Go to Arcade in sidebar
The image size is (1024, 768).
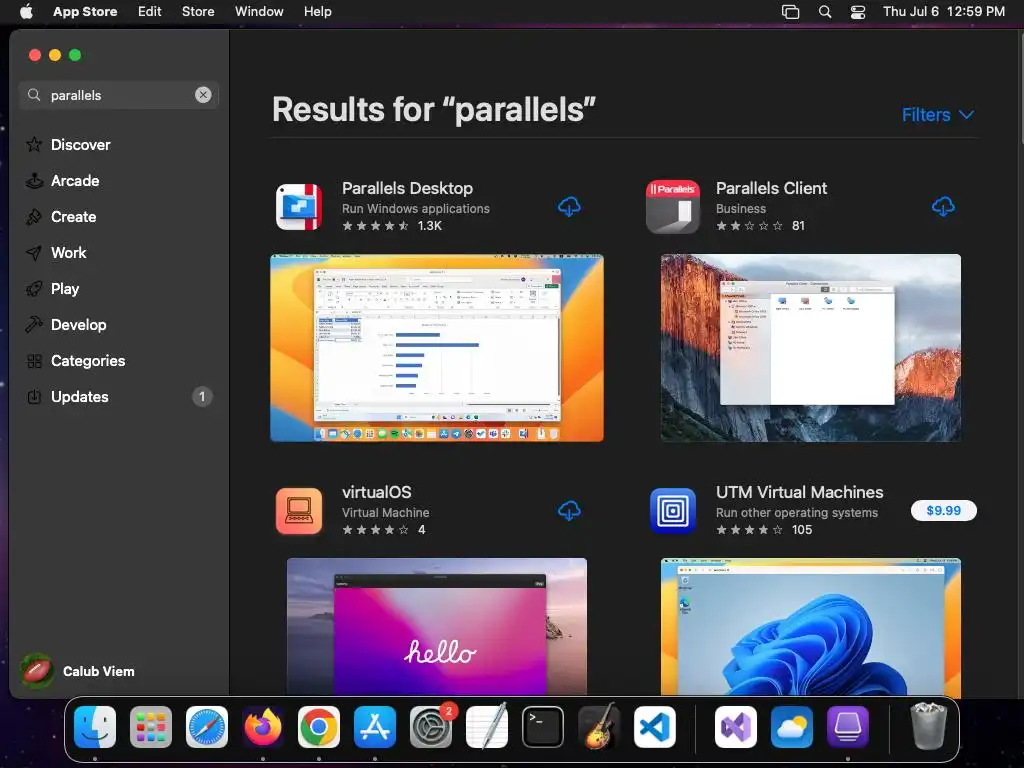(119, 180)
